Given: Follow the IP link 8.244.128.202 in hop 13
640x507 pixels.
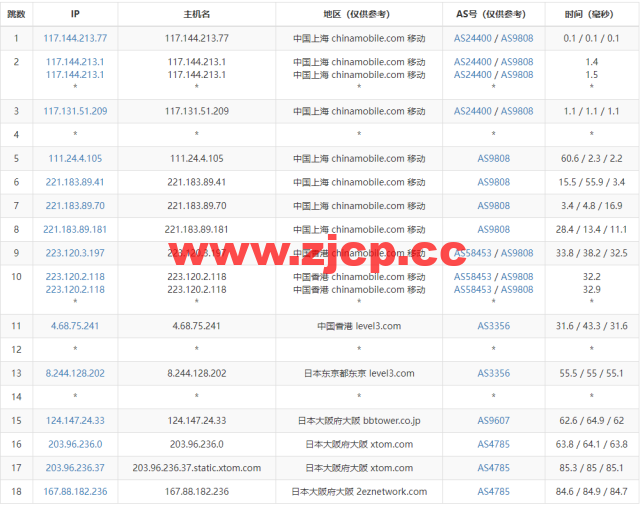Looking at the screenshot, I should pos(75,373).
